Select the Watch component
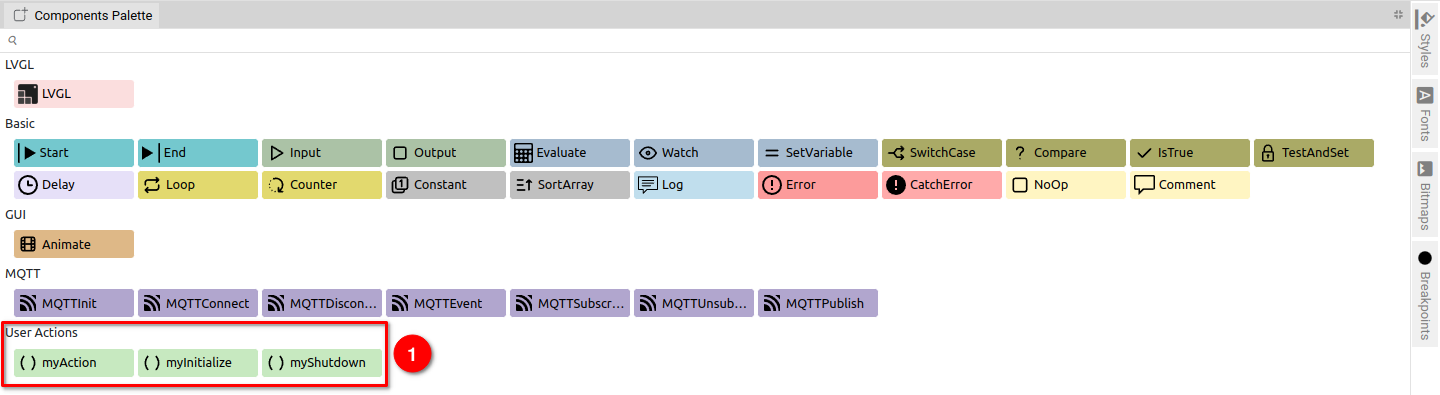This screenshot has width=1440, height=395. click(x=694, y=153)
